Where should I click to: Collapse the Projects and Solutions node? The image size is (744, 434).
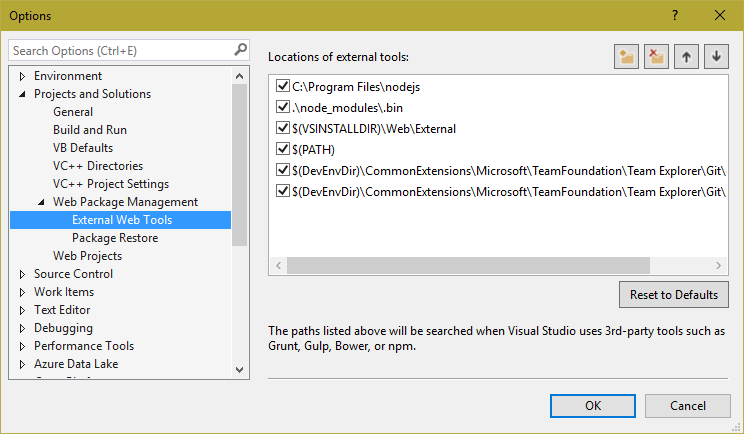23,94
